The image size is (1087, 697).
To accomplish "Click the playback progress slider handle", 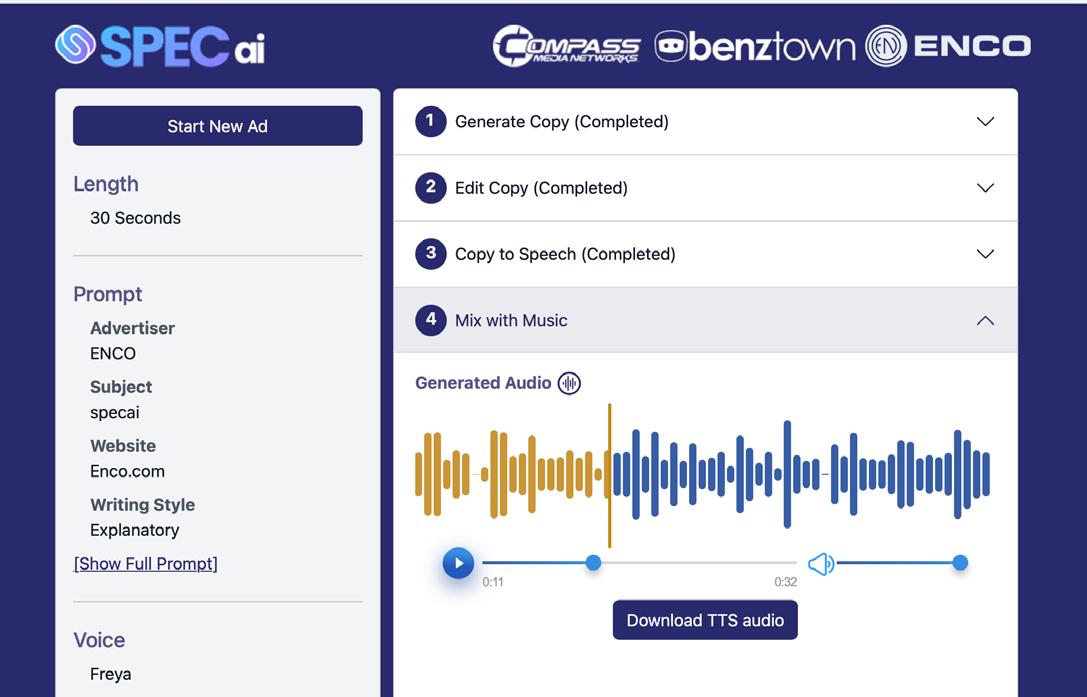I will (593, 563).
